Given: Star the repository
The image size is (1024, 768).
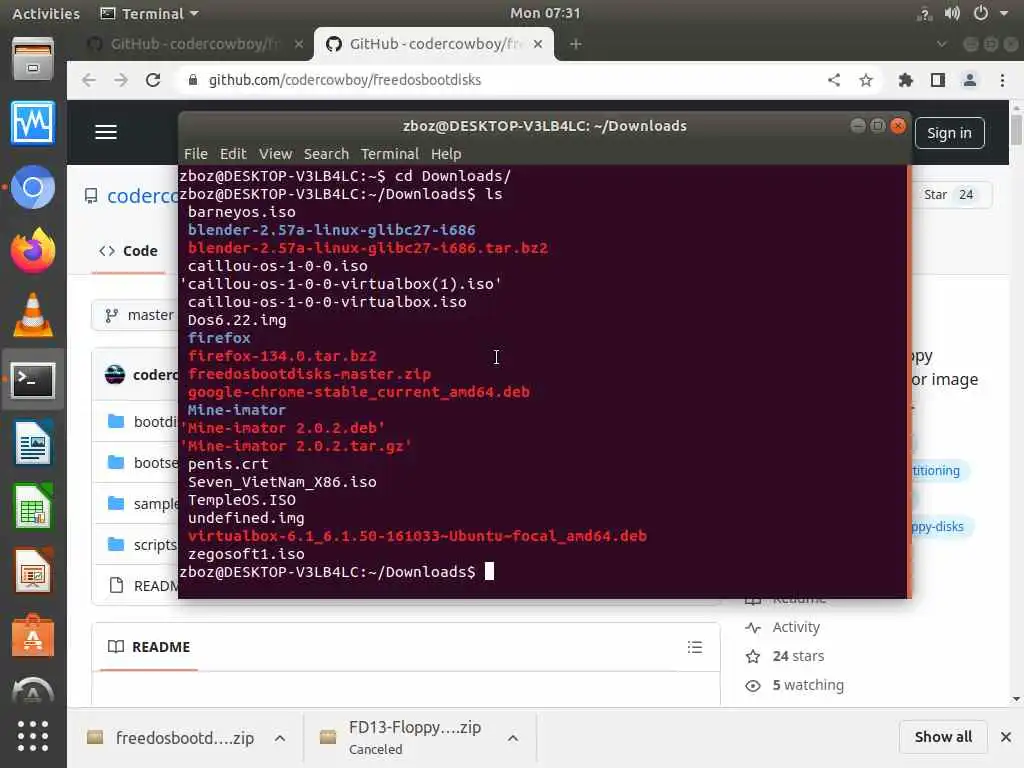Looking at the screenshot, I should click(948, 195).
